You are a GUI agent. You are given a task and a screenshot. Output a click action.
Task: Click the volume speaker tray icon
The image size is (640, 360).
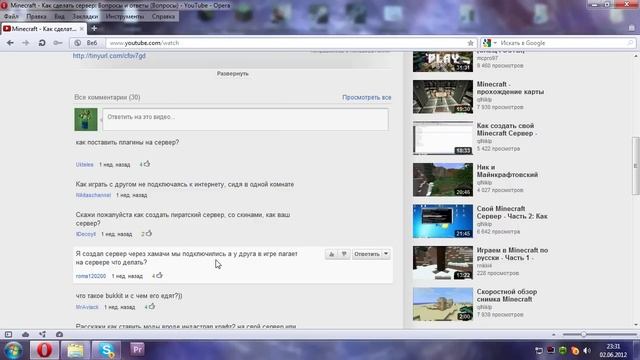pos(587,350)
